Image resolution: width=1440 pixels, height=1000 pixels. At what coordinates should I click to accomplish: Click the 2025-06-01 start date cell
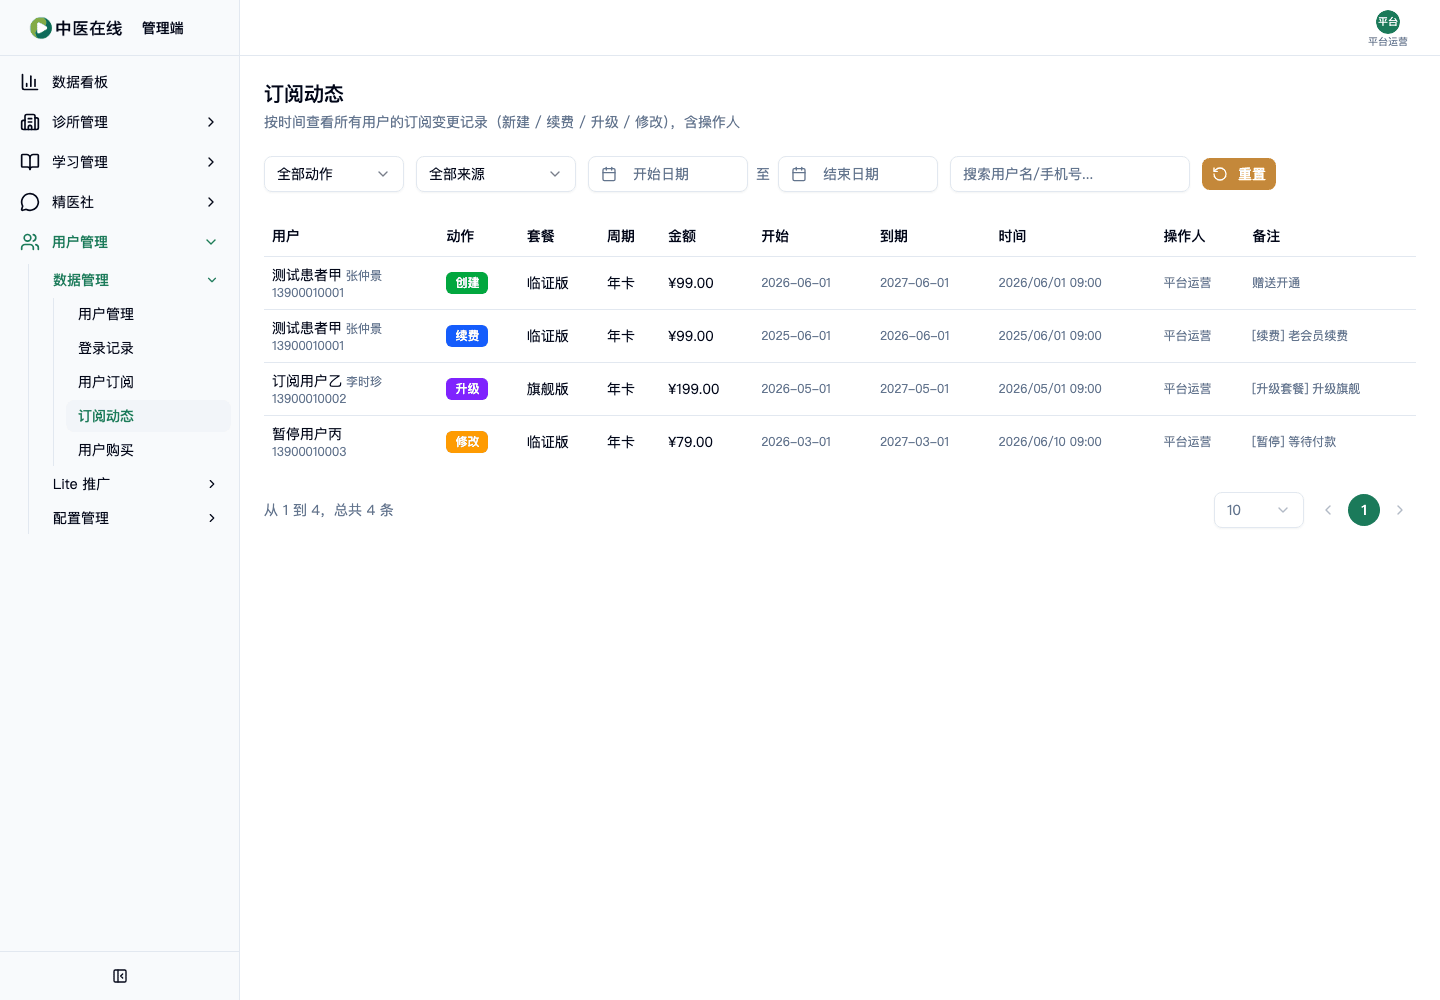point(796,336)
